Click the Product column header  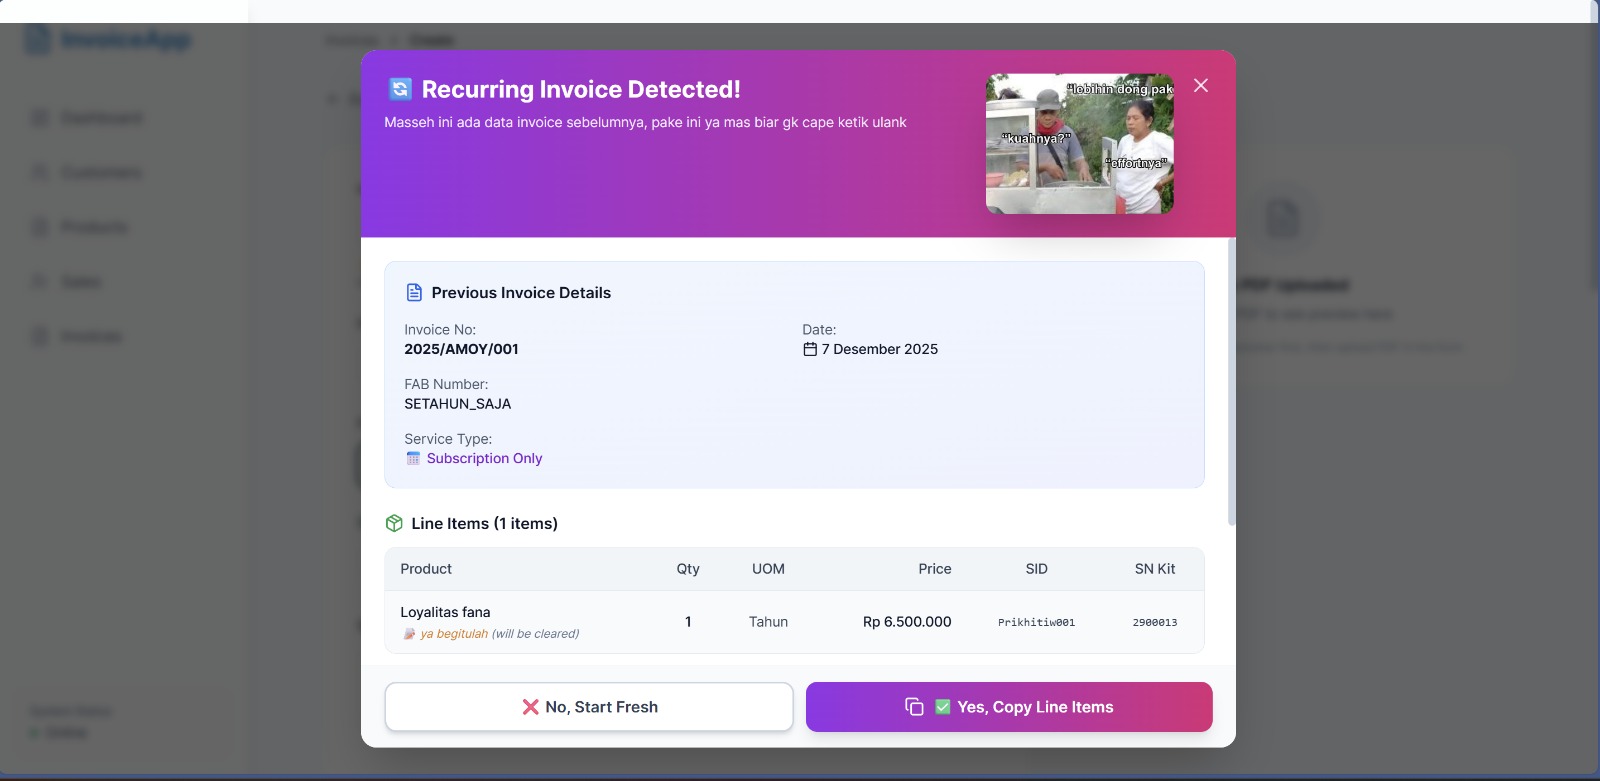426,569
